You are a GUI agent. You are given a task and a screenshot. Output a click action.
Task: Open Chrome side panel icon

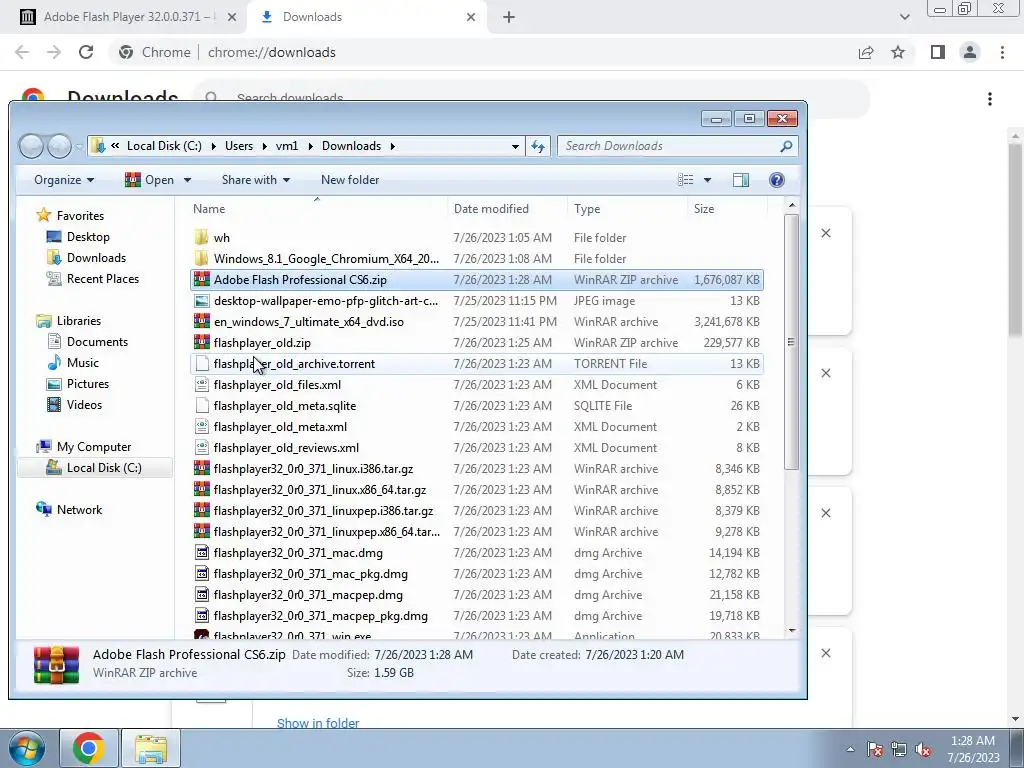pyautogui.click(x=938, y=52)
